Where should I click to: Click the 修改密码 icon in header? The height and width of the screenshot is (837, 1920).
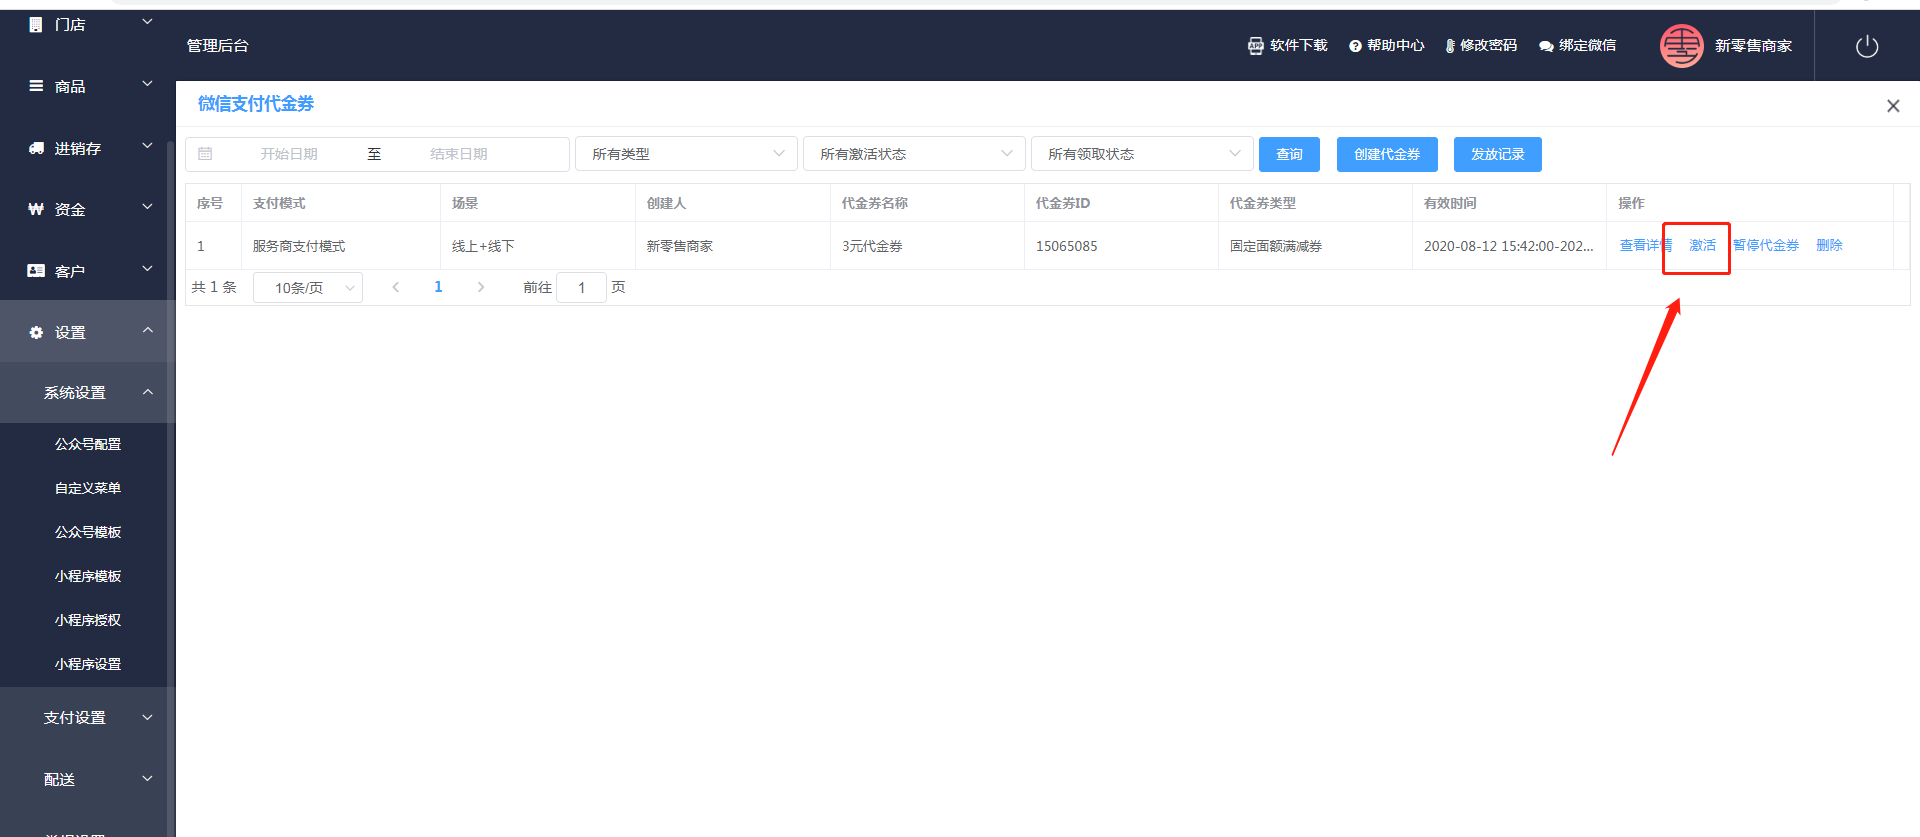[1450, 46]
